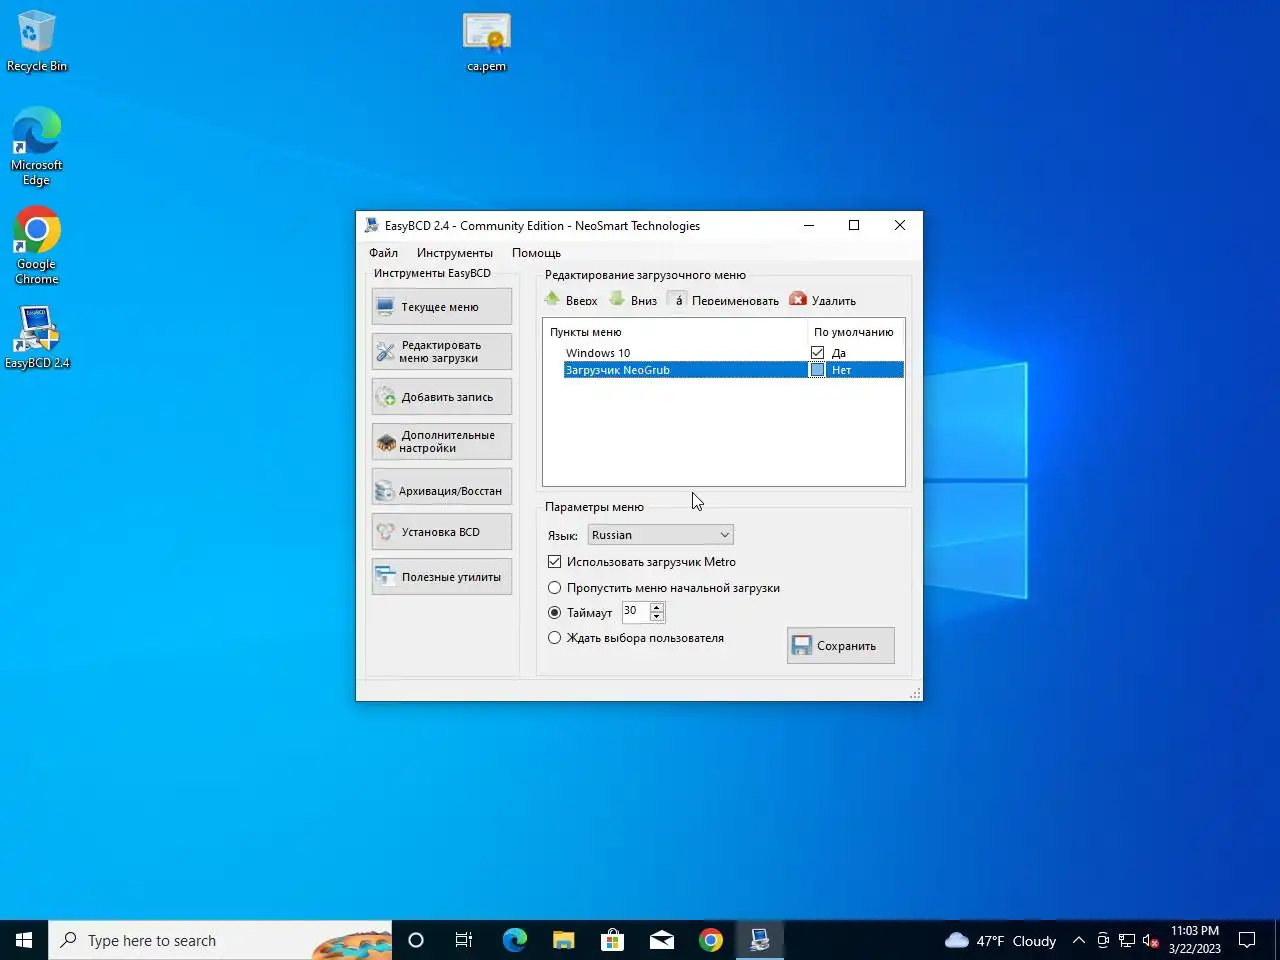The width and height of the screenshot is (1280, 960).
Task: Click the taskbar search box
Action: [220, 940]
